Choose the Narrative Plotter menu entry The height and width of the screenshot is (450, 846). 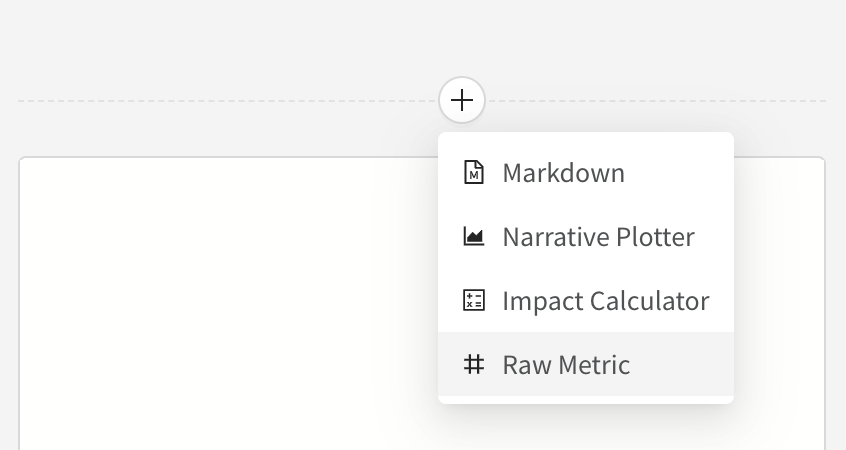[585, 237]
